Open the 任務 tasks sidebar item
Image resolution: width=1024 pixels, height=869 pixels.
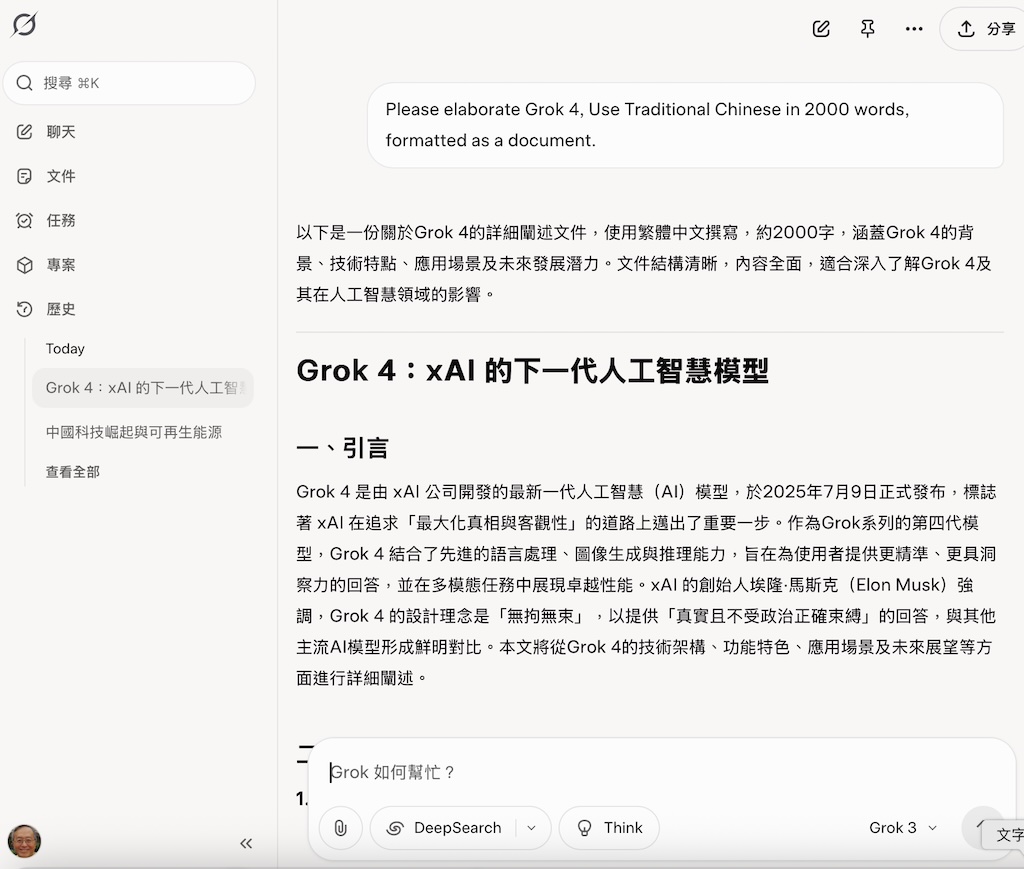[x=46, y=221]
